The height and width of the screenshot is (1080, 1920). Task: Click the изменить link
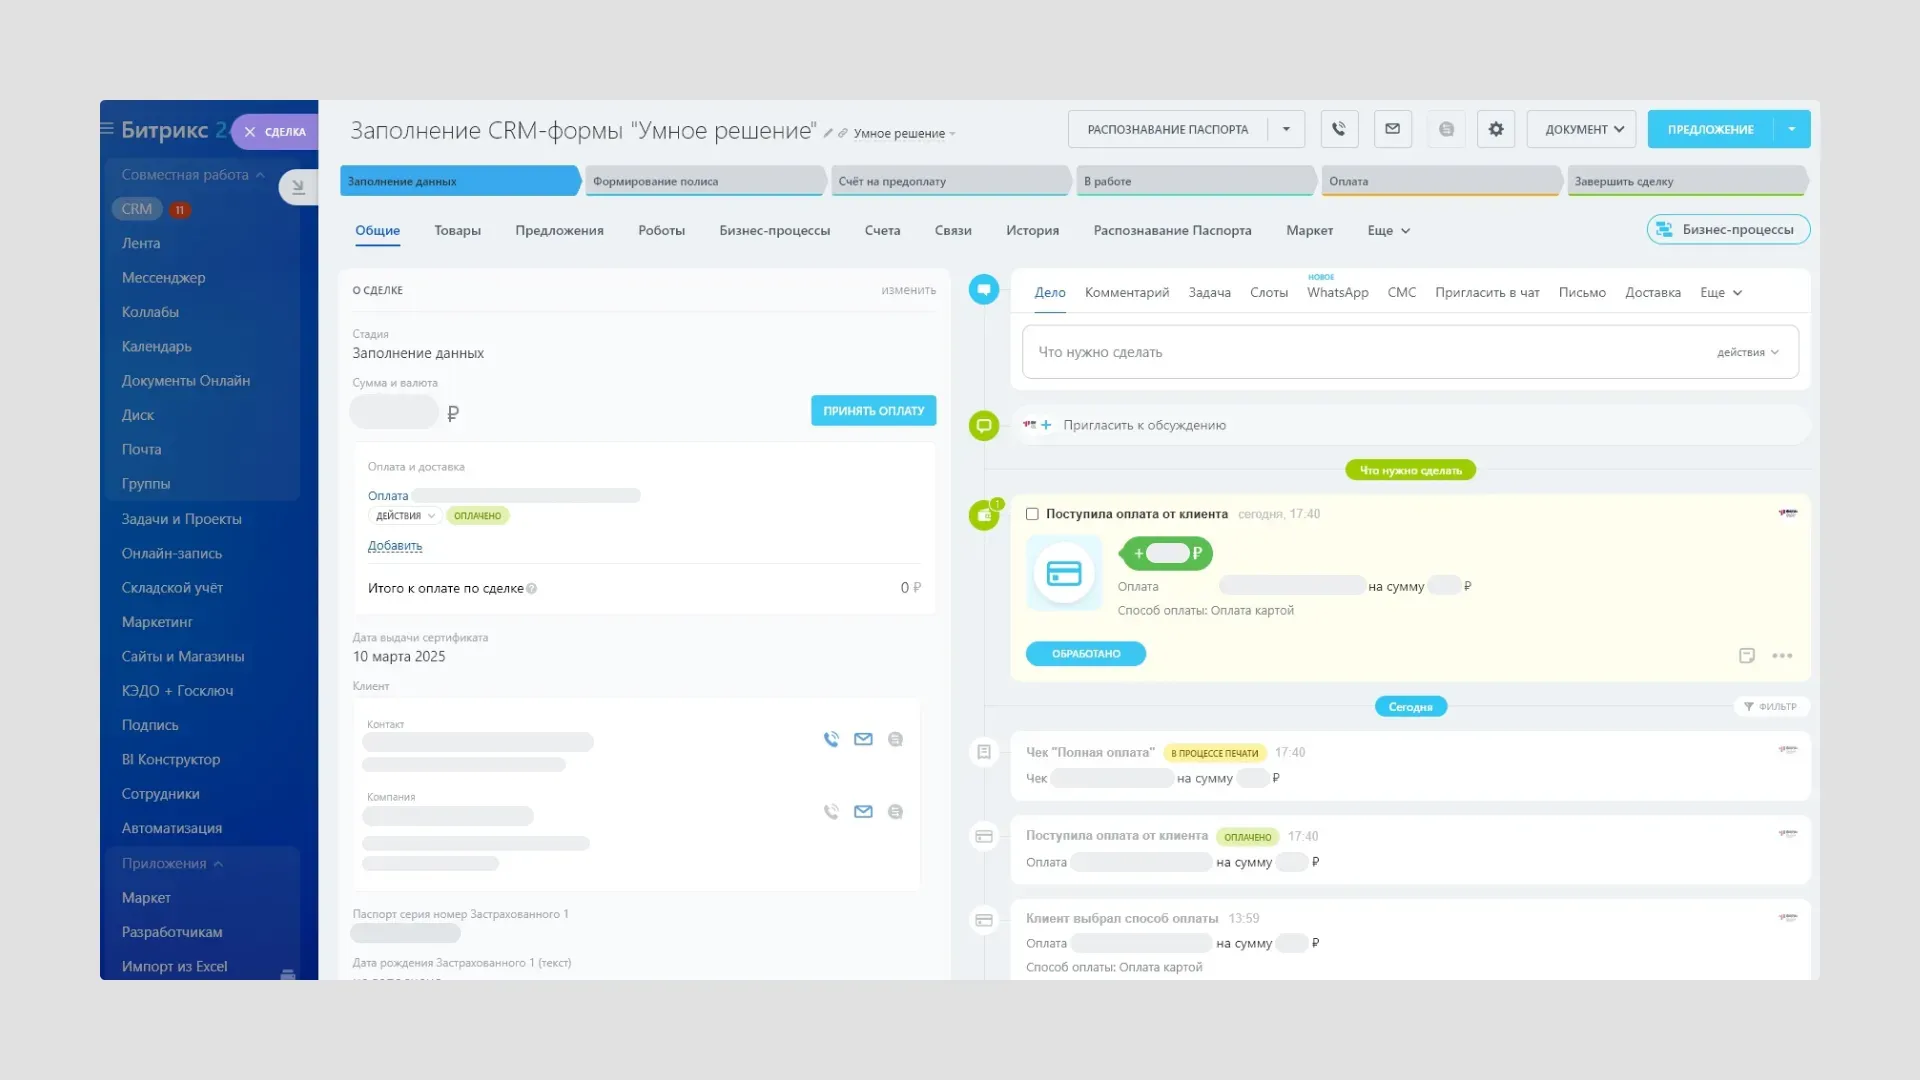(x=908, y=290)
